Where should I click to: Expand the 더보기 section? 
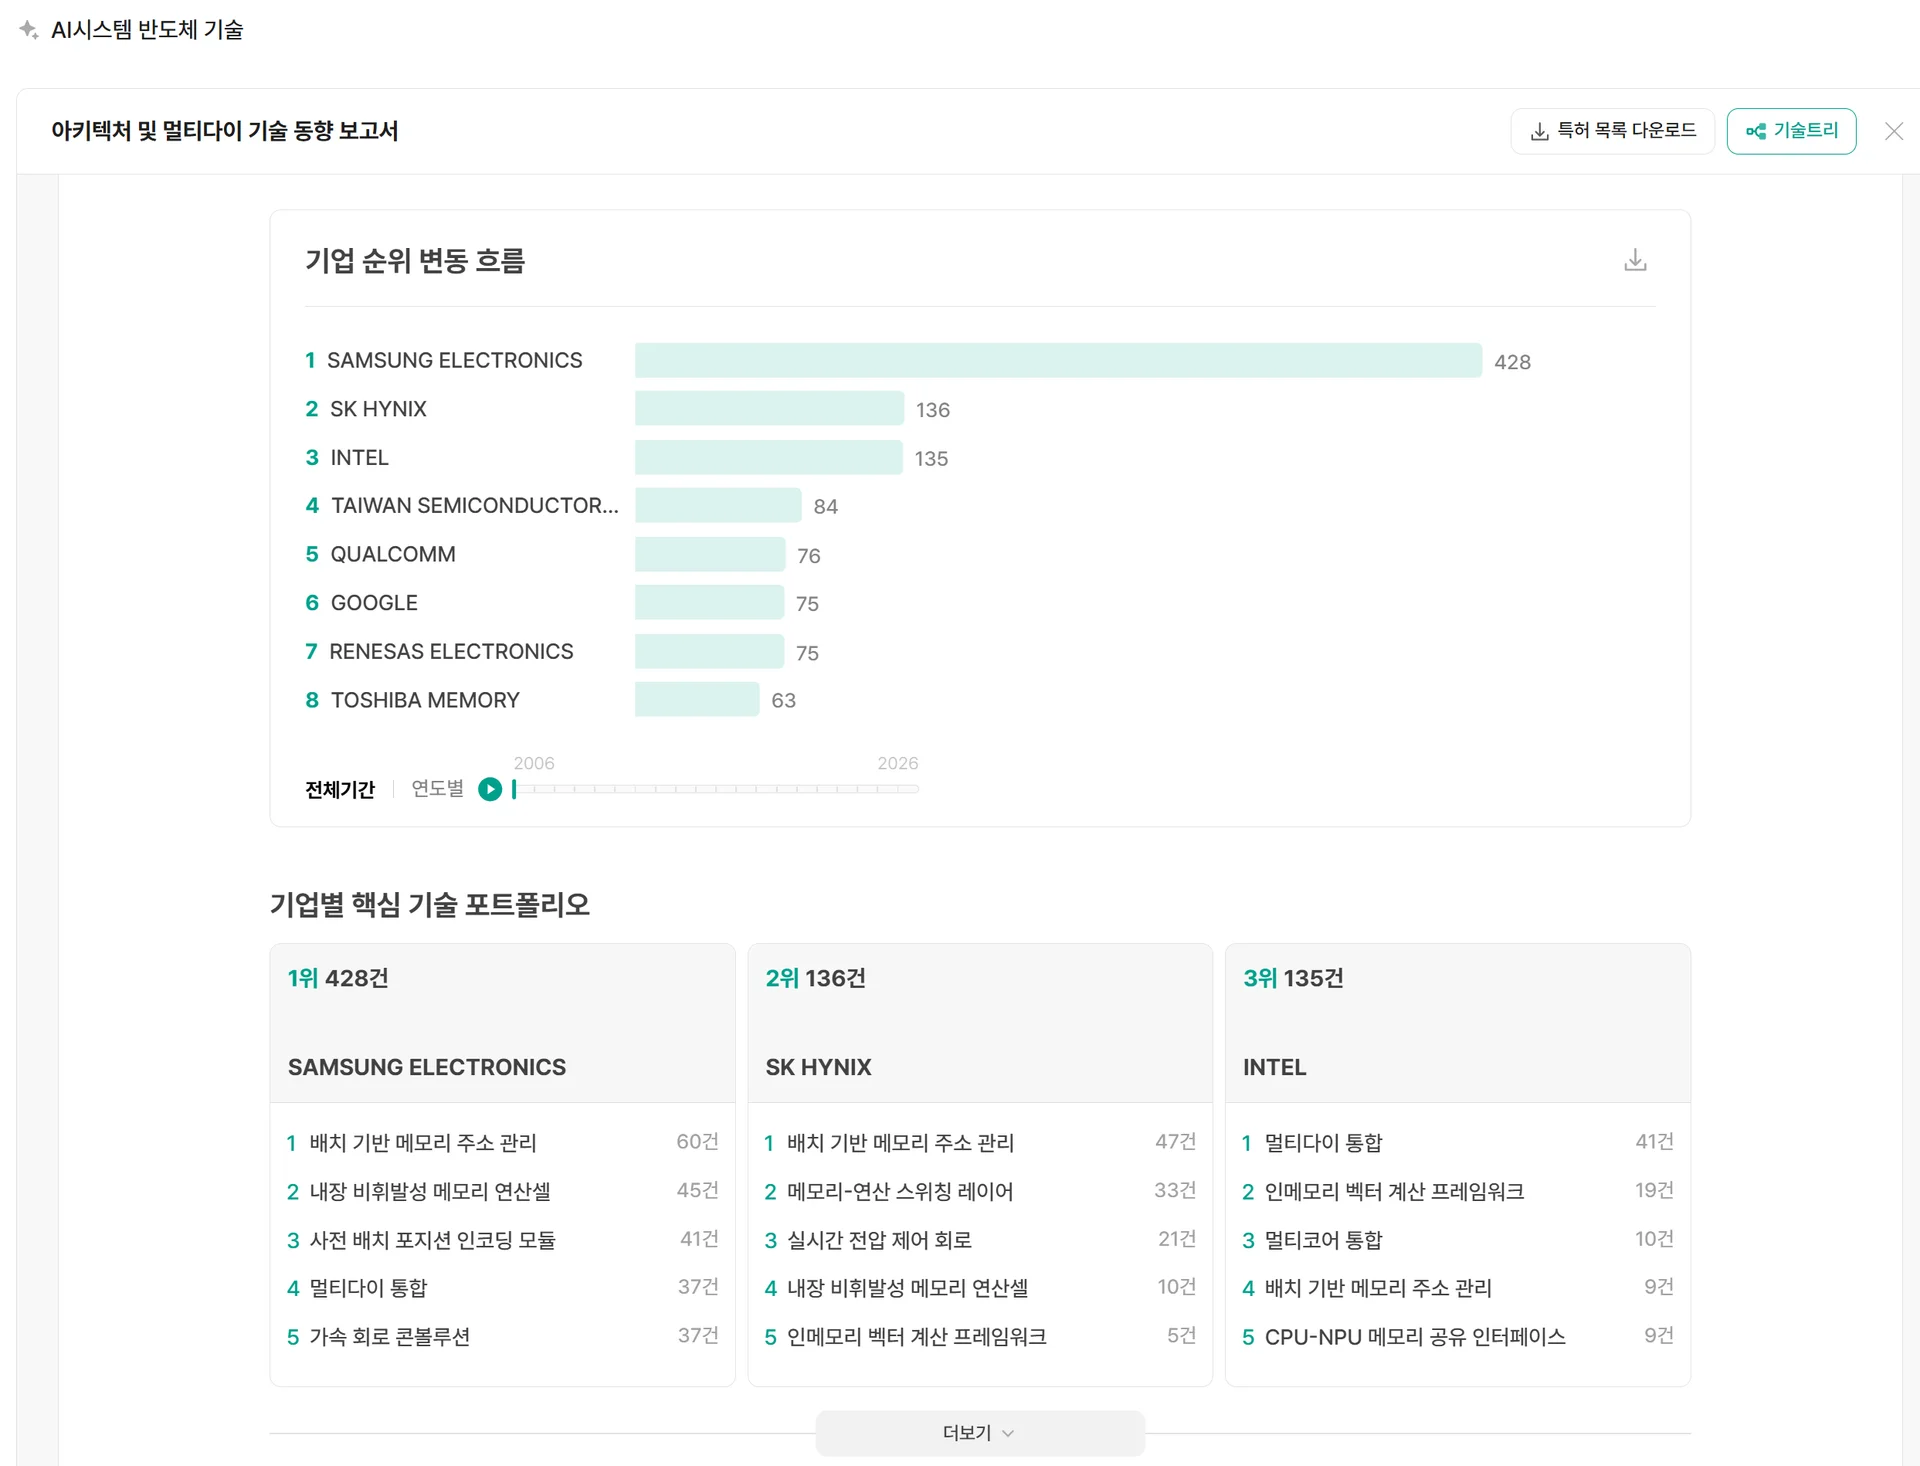click(x=966, y=1433)
